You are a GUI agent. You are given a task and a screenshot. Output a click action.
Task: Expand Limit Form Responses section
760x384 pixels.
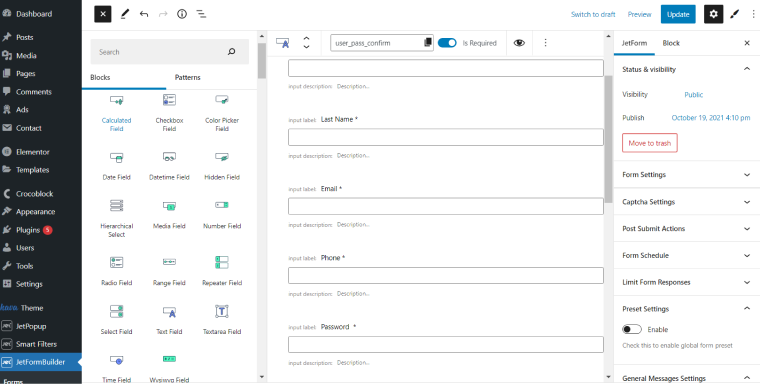(x=687, y=282)
